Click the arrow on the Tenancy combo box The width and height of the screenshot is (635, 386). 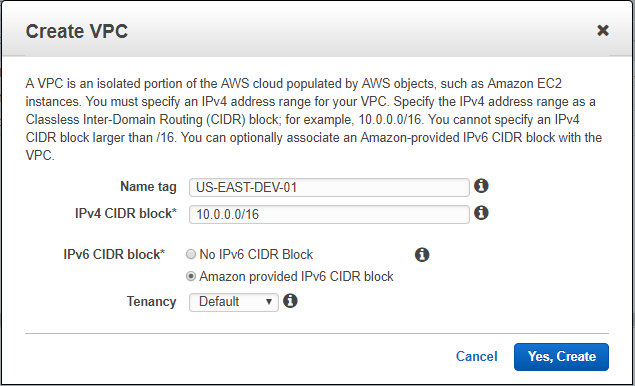point(268,302)
